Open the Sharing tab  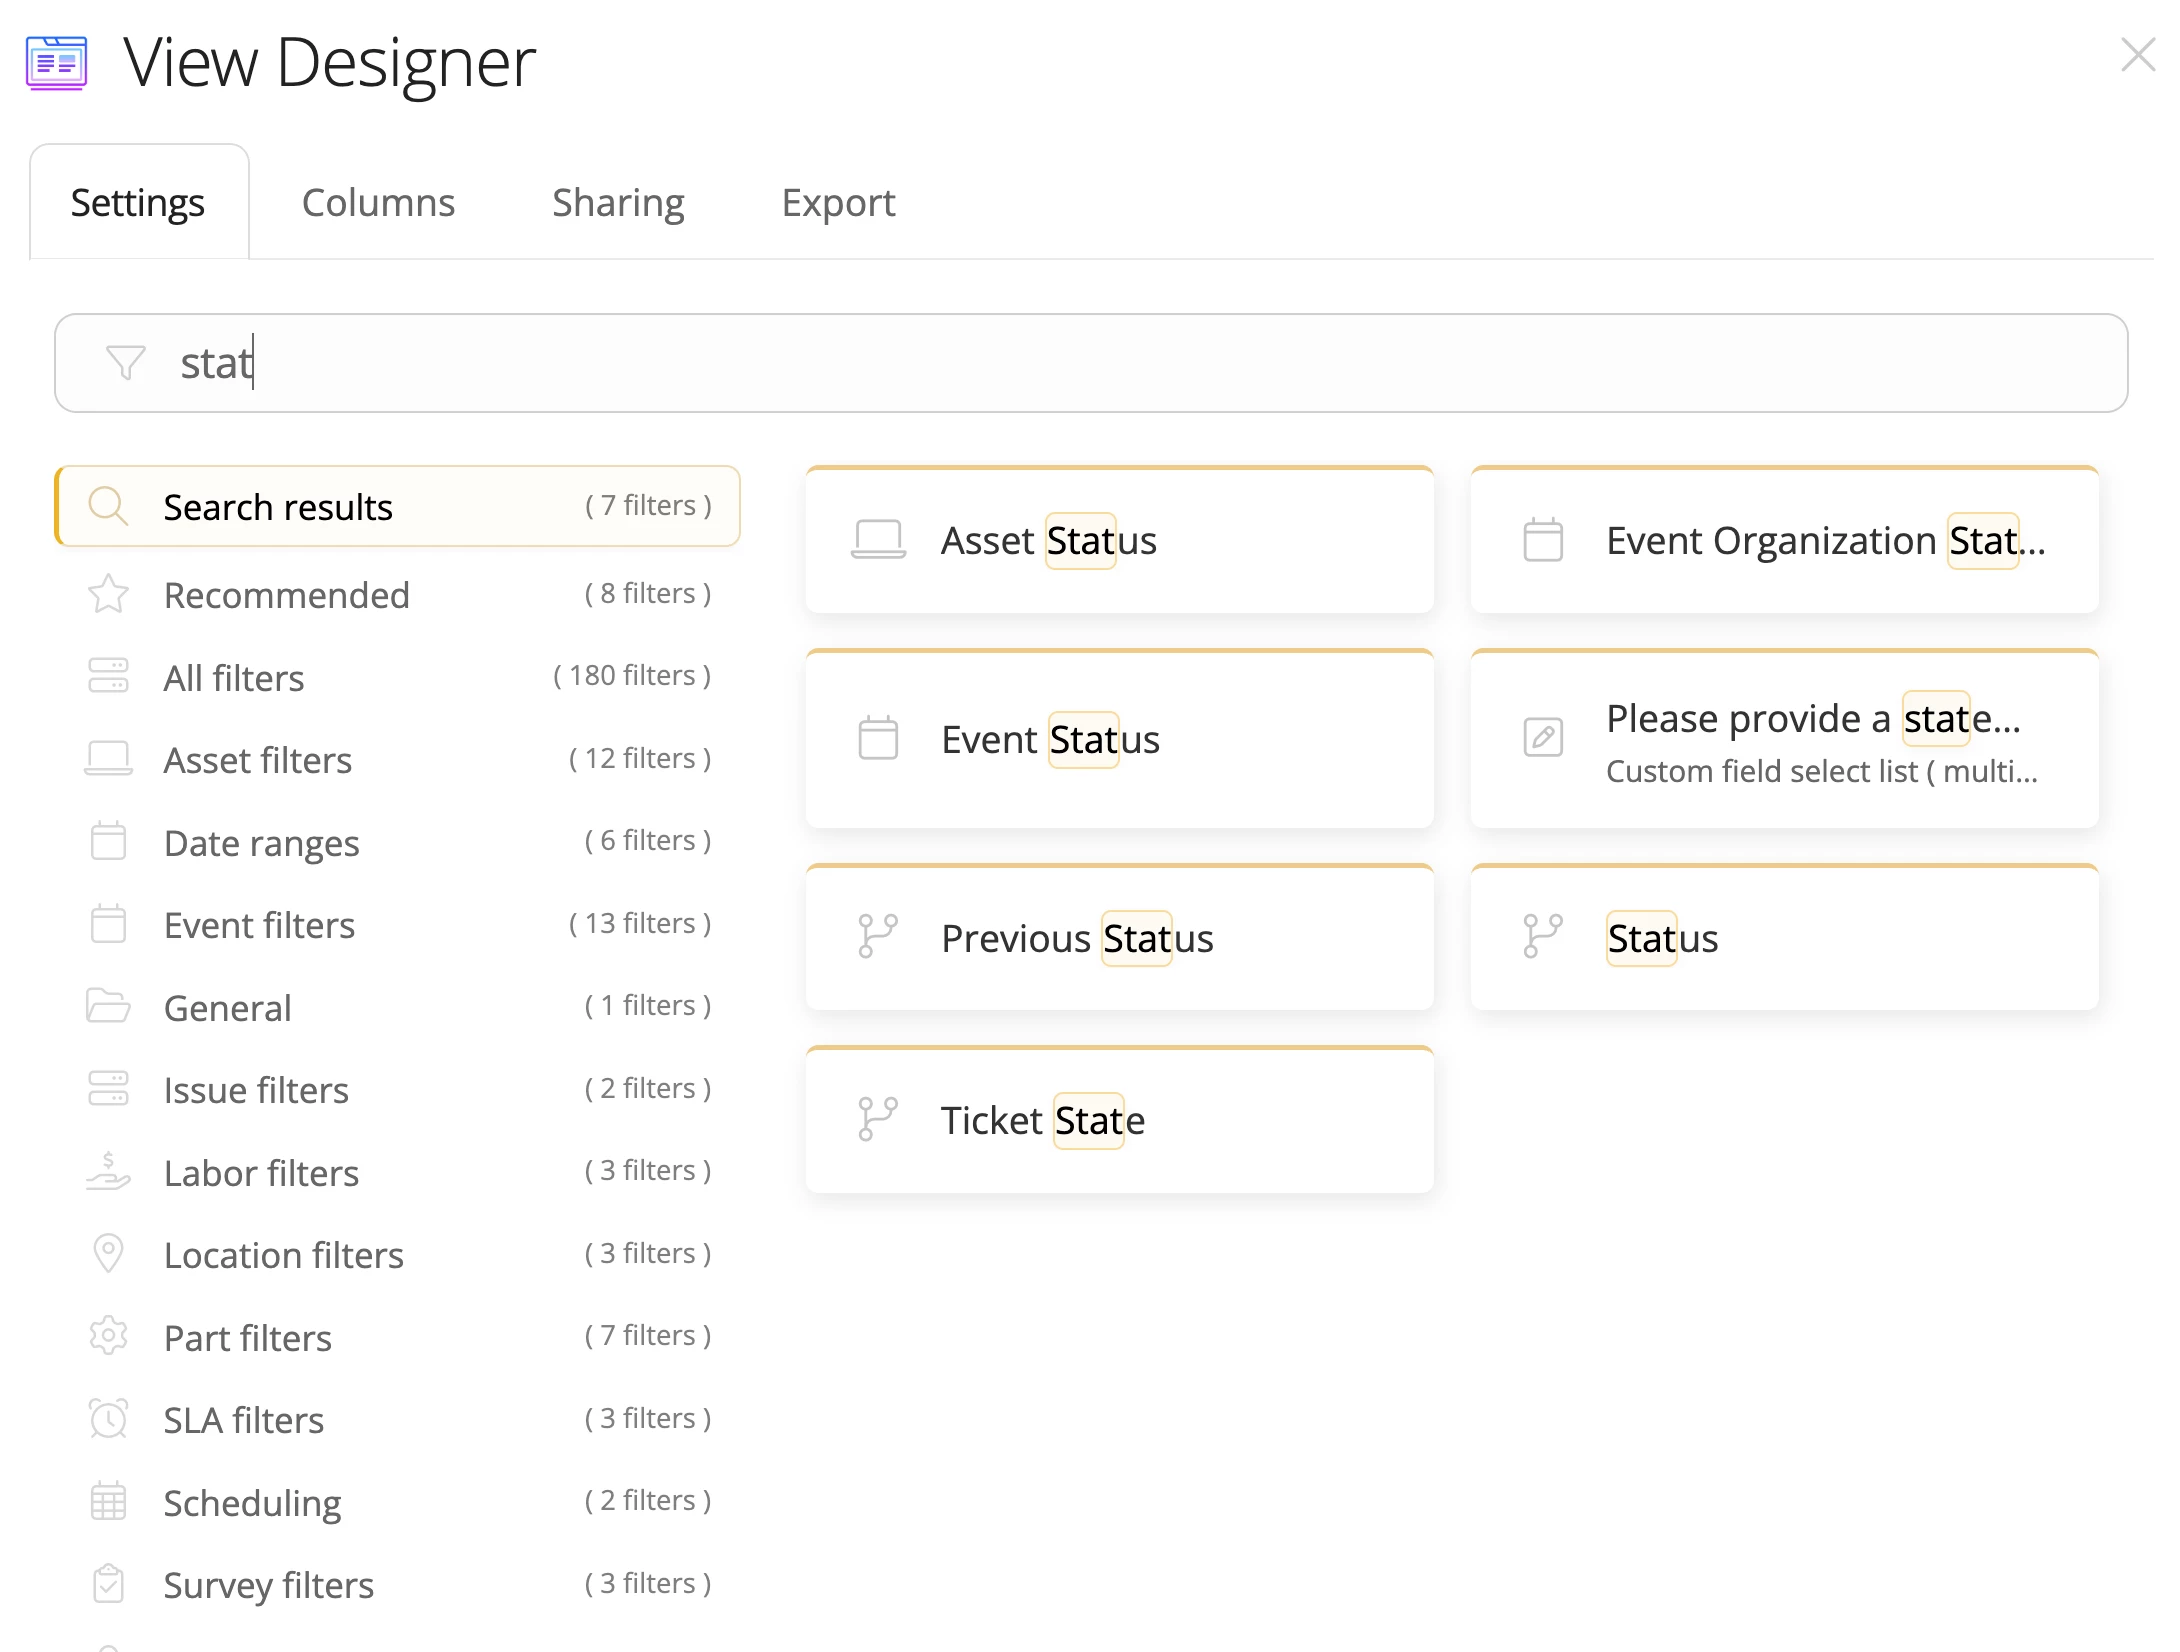[618, 203]
